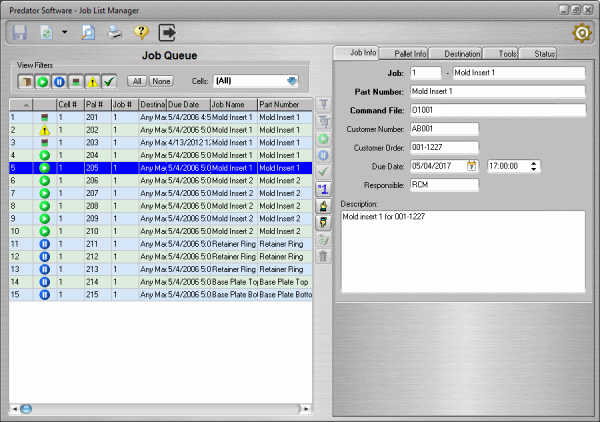Viewport: 600px width, 422px height.
Task: Click the printer icon in toolbar
Action: pos(115,31)
